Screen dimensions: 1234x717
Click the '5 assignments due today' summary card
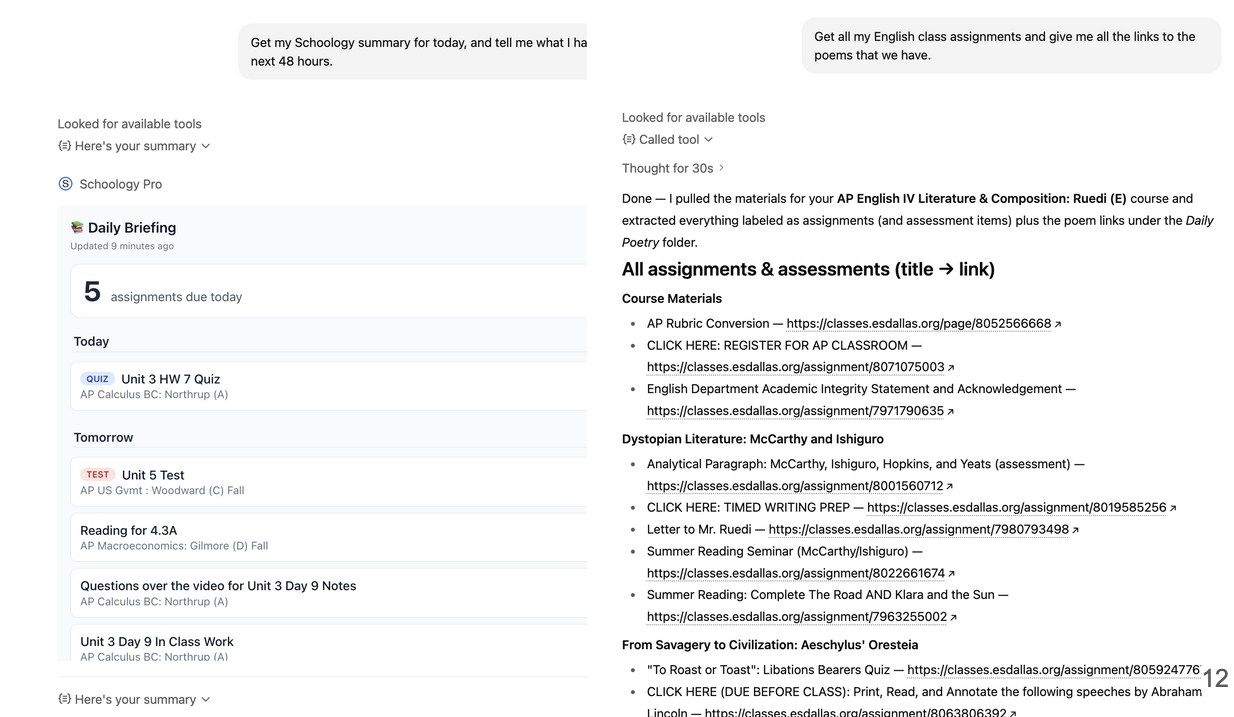click(329, 292)
